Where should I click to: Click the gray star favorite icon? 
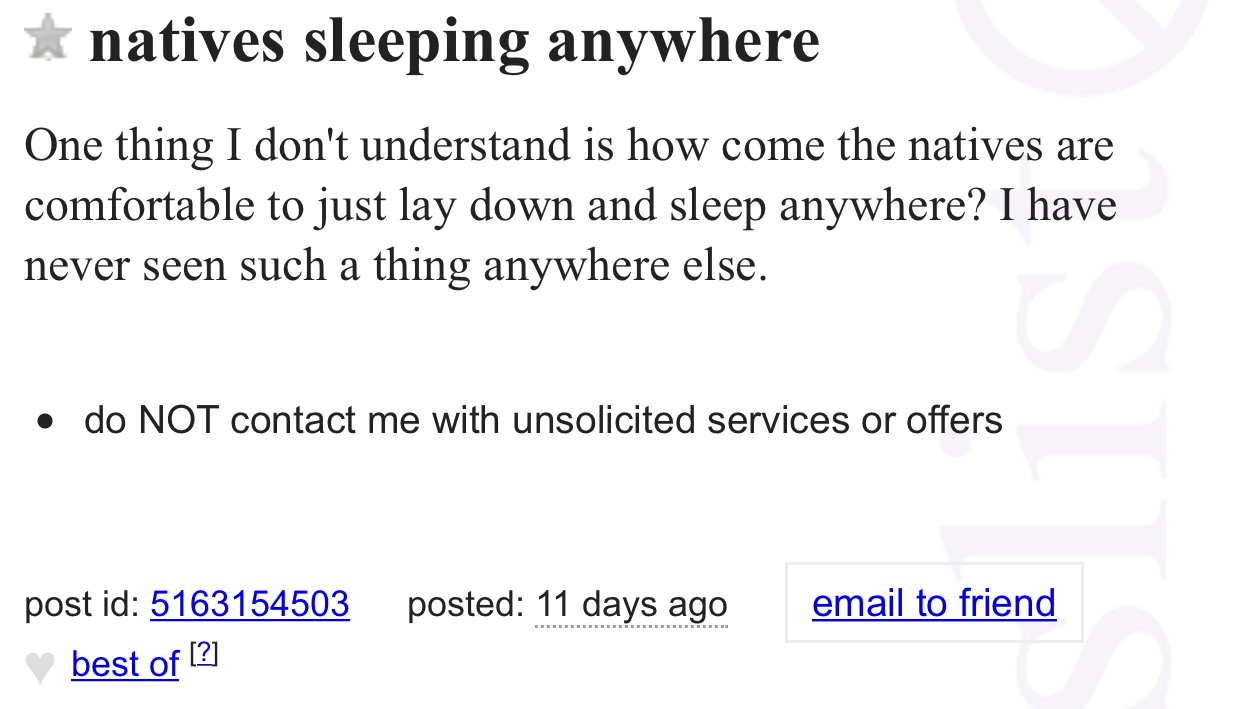(x=46, y=39)
